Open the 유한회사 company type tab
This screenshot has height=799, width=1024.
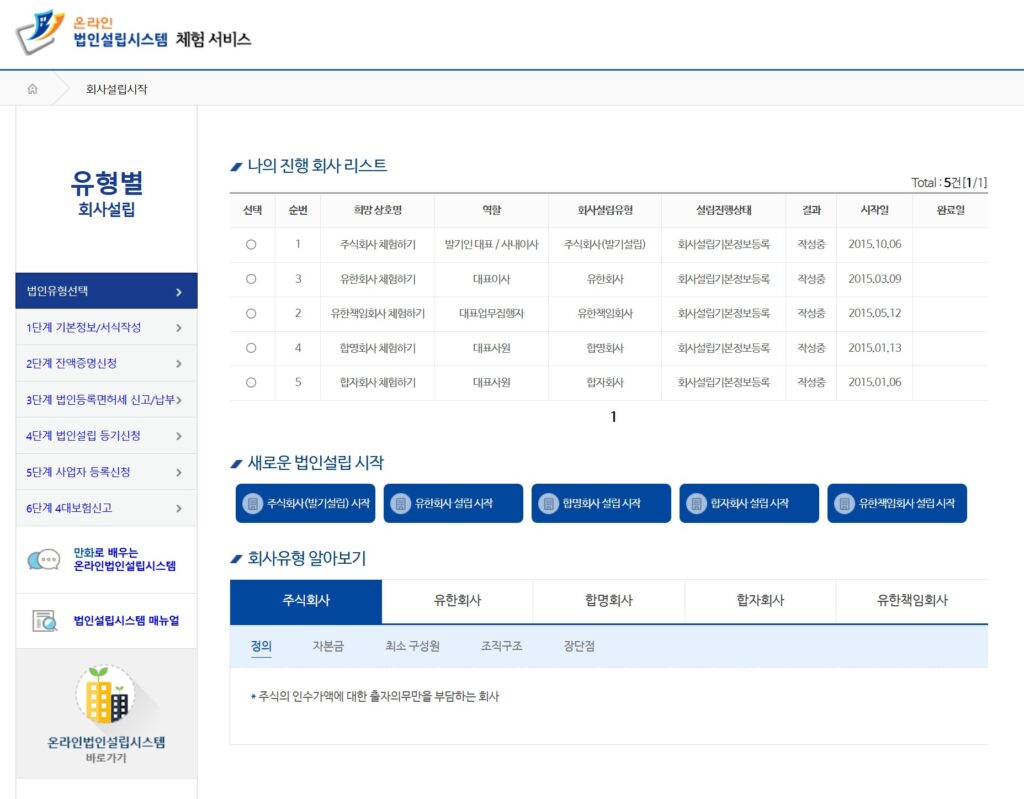(x=457, y=601)
